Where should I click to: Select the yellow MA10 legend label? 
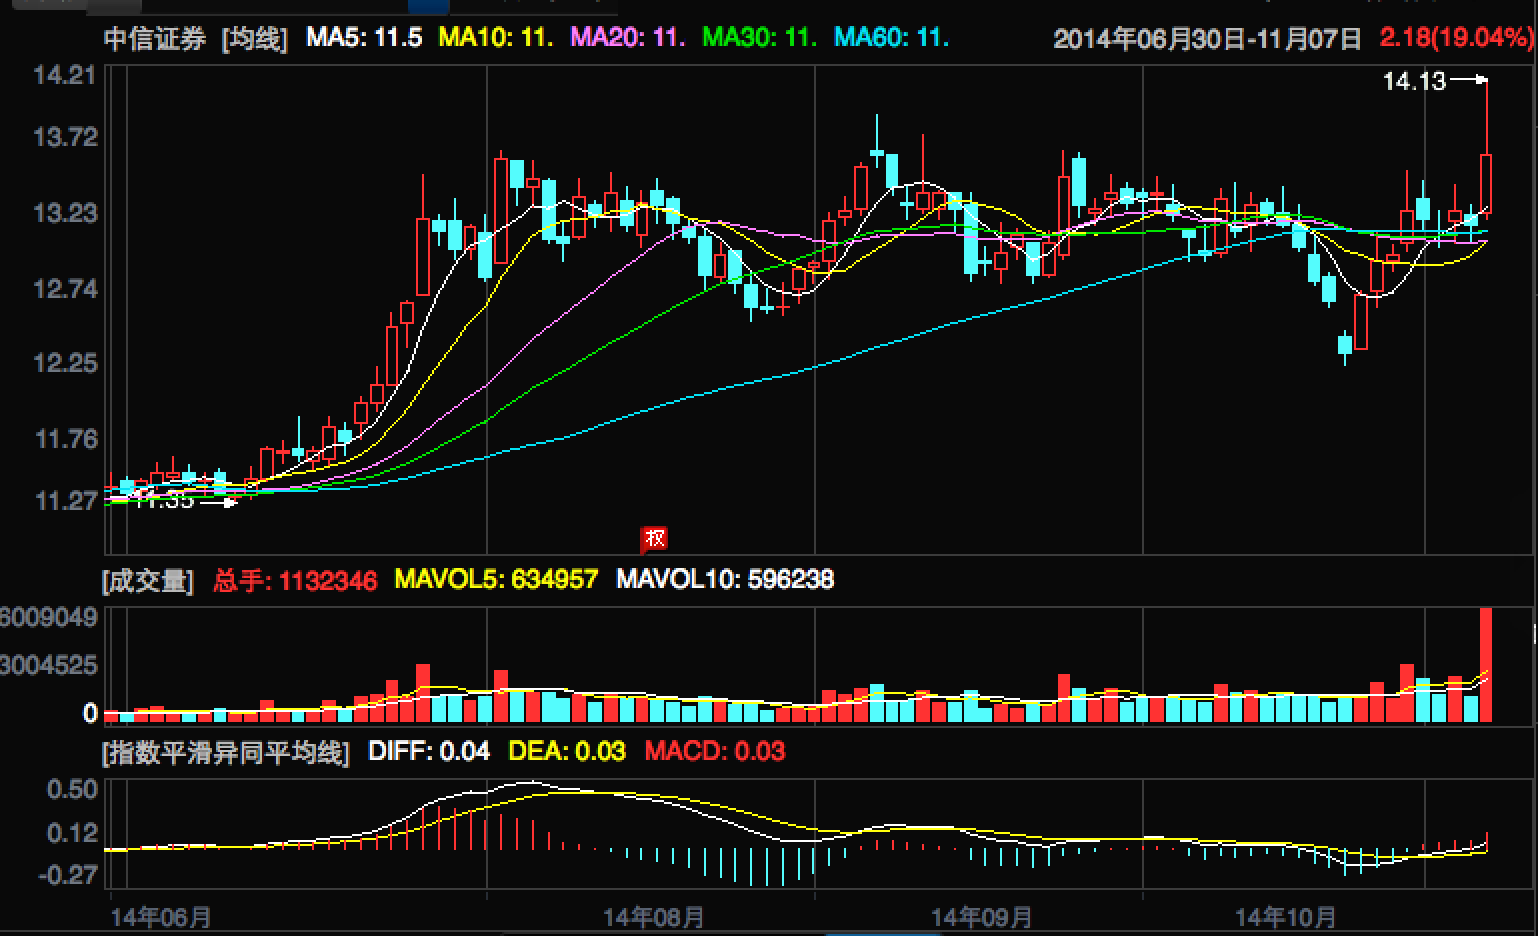(x=497, y=38)
